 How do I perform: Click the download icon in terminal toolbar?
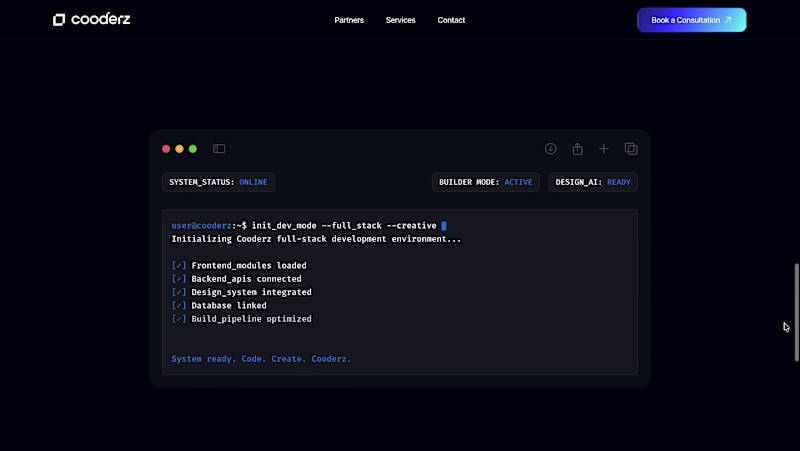coord(551,148)
